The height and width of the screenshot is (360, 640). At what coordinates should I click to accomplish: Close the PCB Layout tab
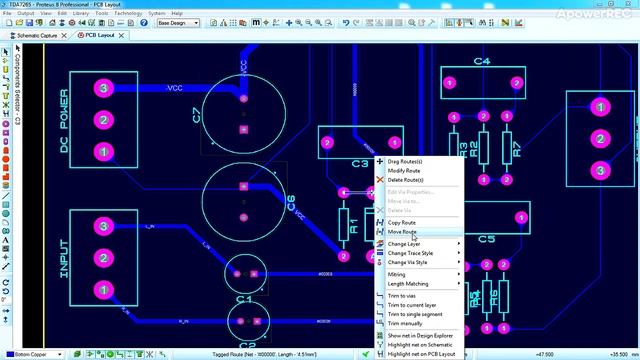point(121,36)
